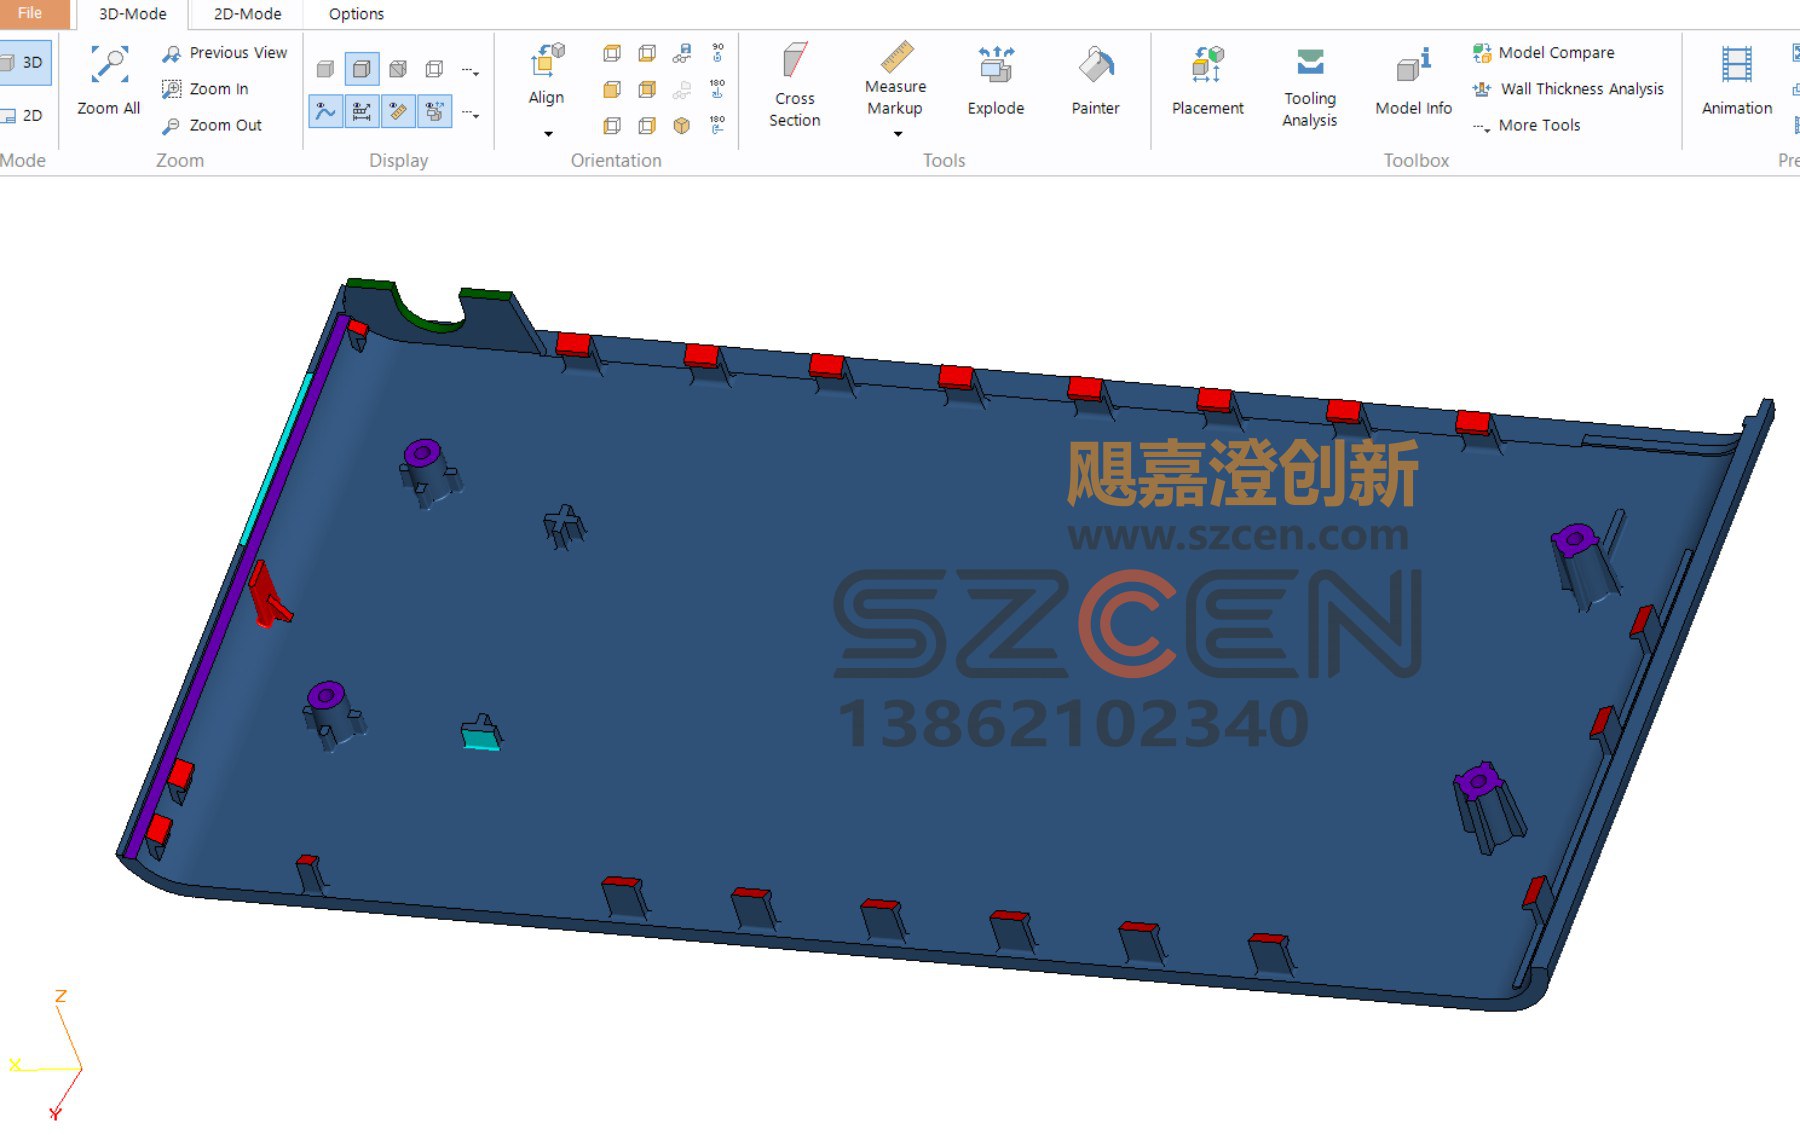Click Previous View
The image size is (1800, 1135).
coord(224,52)
